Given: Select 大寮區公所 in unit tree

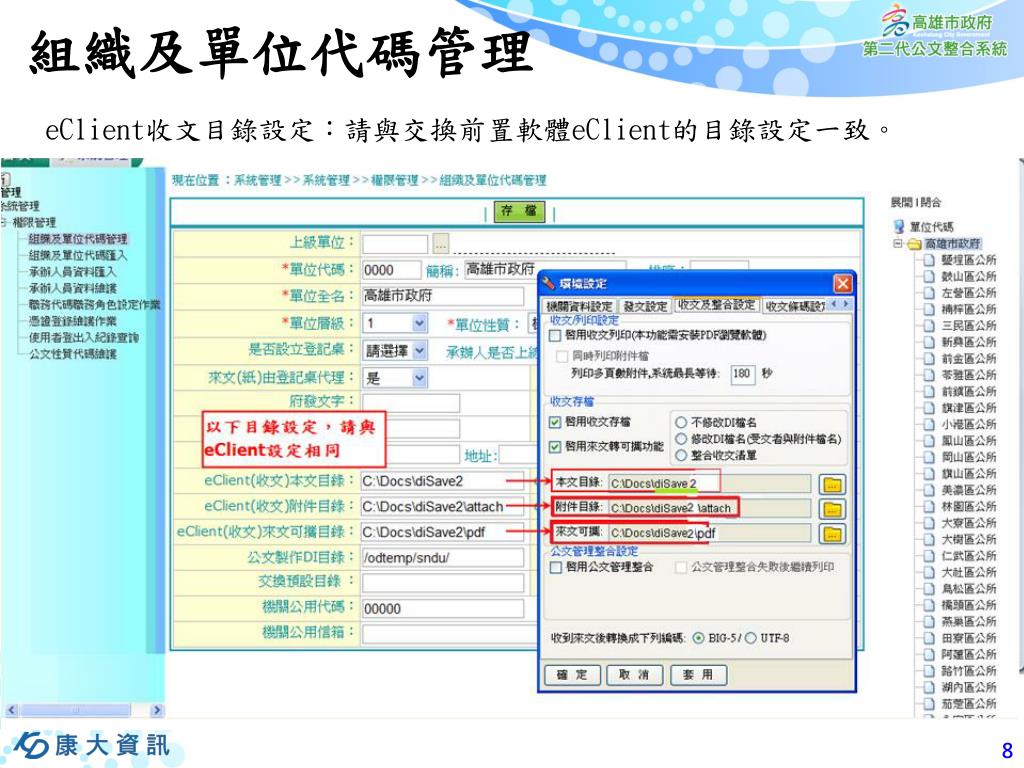Looking at the screenshot, I should (x=968, y=523).
